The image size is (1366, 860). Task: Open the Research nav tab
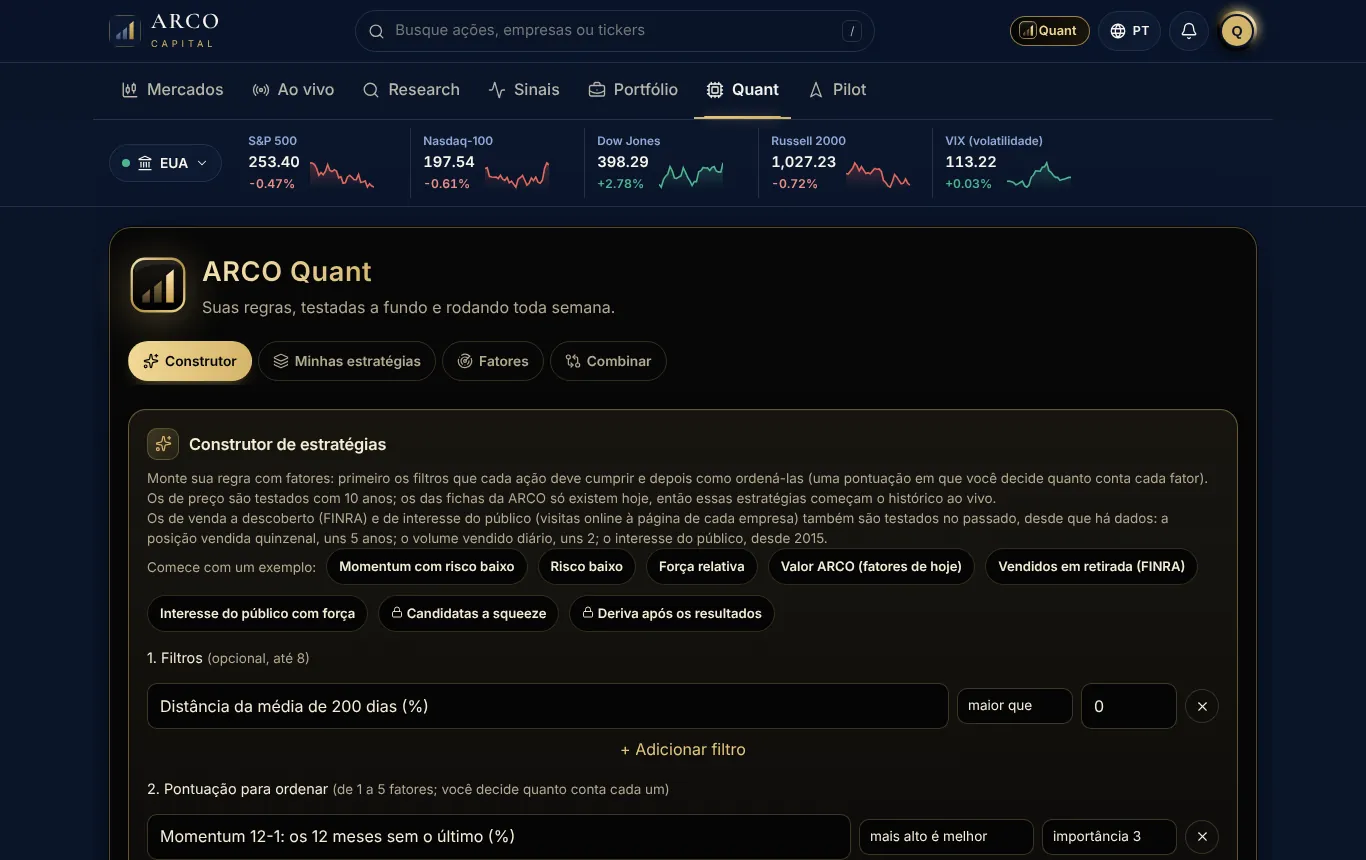point(411,90)
